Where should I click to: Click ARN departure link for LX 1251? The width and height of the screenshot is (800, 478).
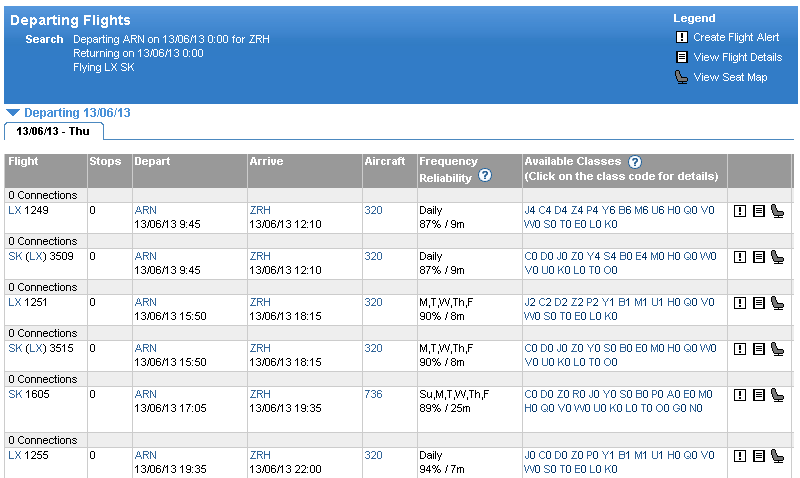coord(145,302)
